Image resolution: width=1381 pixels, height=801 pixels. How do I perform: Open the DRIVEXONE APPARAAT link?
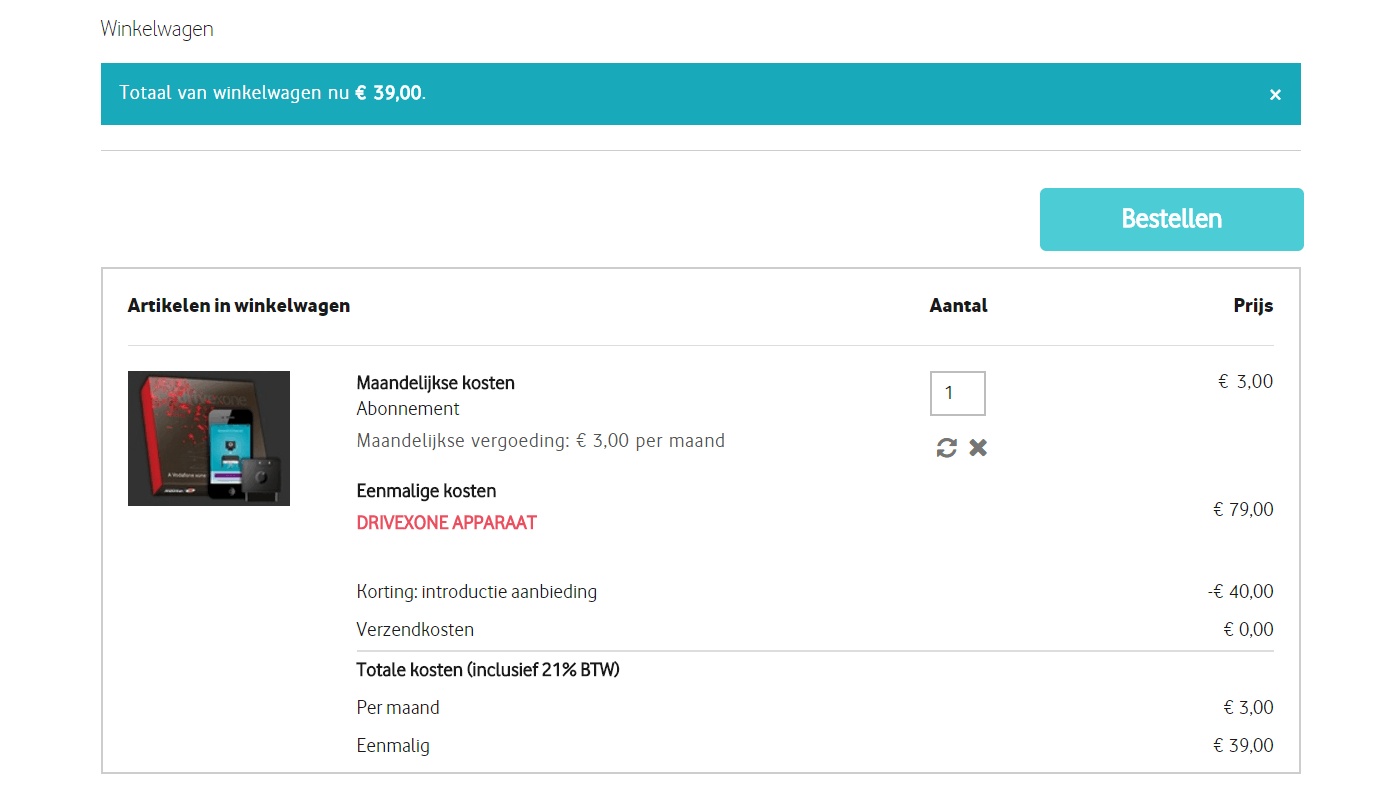point(446,523)
